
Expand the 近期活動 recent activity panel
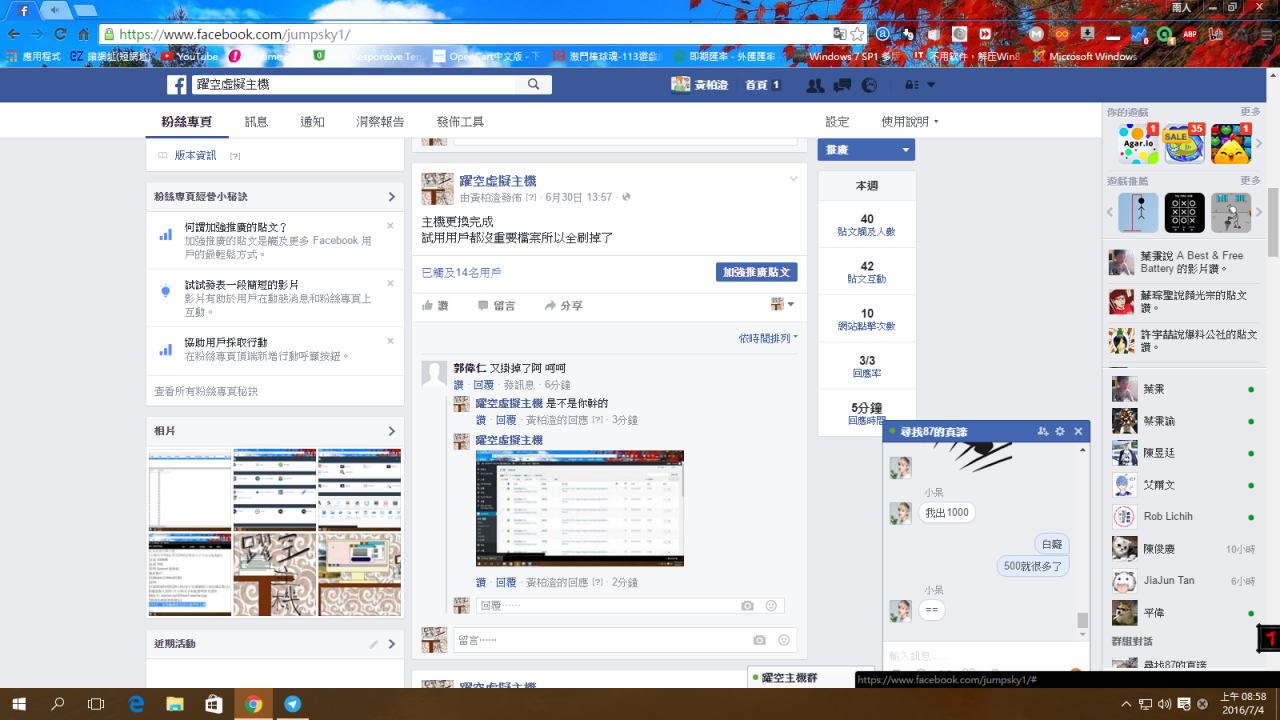[391, 644]
